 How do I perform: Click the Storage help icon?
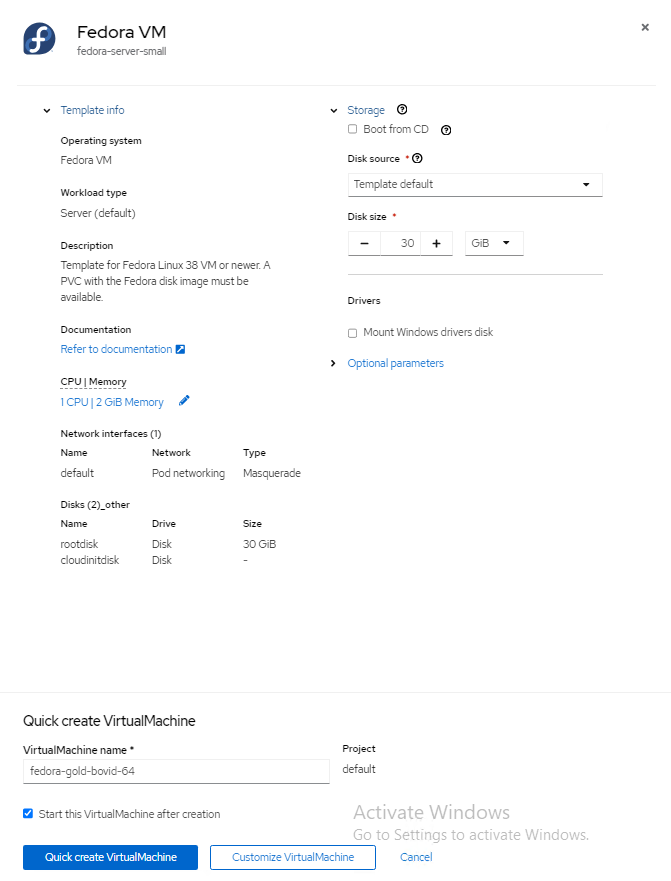click(x=402, y=110)
